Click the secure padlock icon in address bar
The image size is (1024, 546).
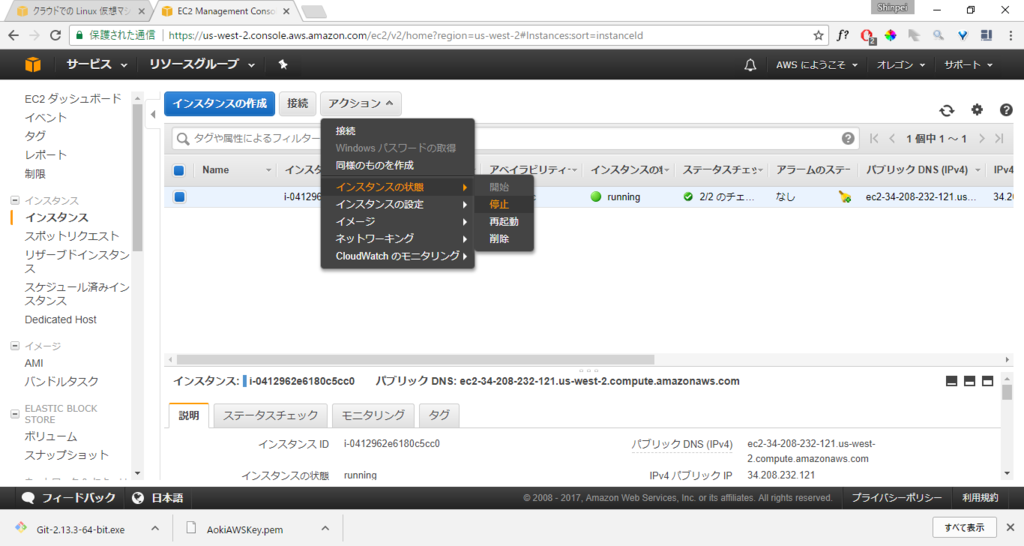pyautogui.click(x=80, y=35)
